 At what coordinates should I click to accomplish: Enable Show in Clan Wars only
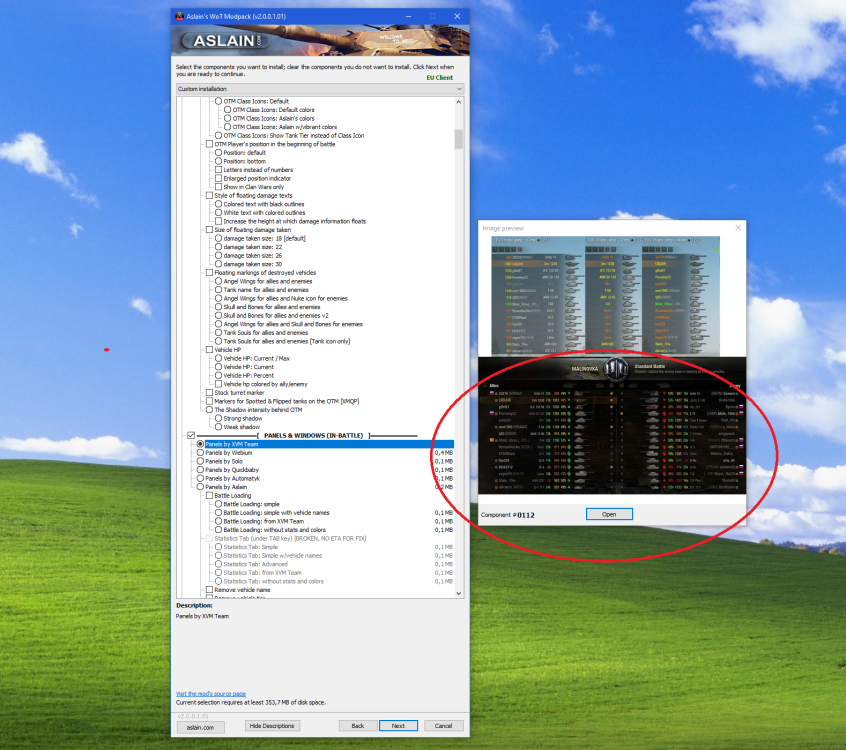tap(219, 187)
